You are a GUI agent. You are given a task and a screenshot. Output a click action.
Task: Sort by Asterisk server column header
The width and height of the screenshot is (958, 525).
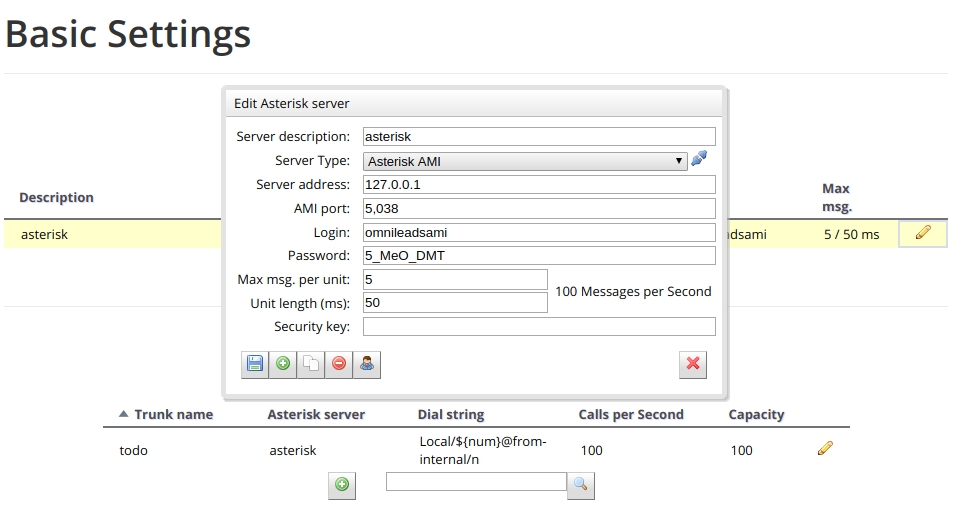(316, 414)
